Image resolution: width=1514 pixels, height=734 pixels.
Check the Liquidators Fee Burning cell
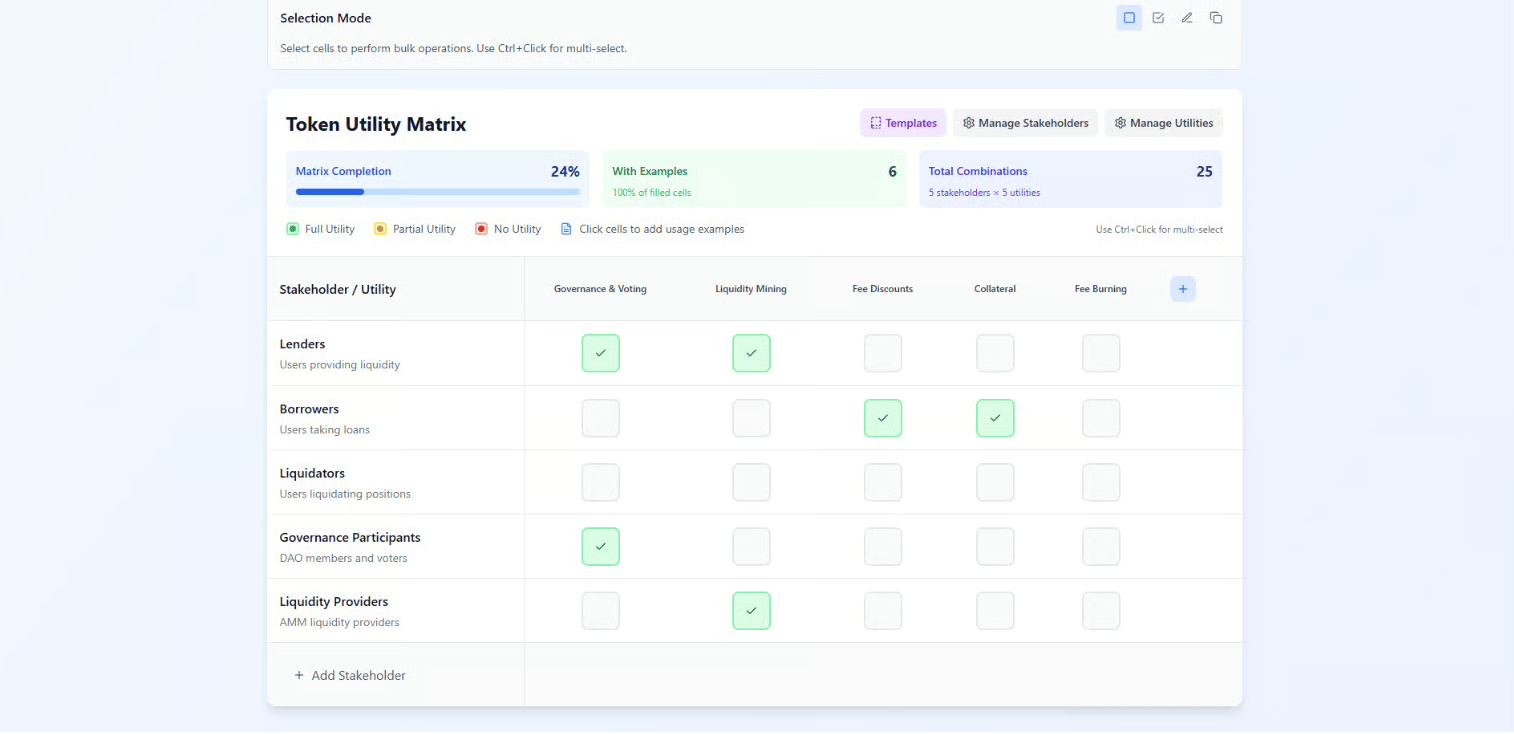(1101, 482)
